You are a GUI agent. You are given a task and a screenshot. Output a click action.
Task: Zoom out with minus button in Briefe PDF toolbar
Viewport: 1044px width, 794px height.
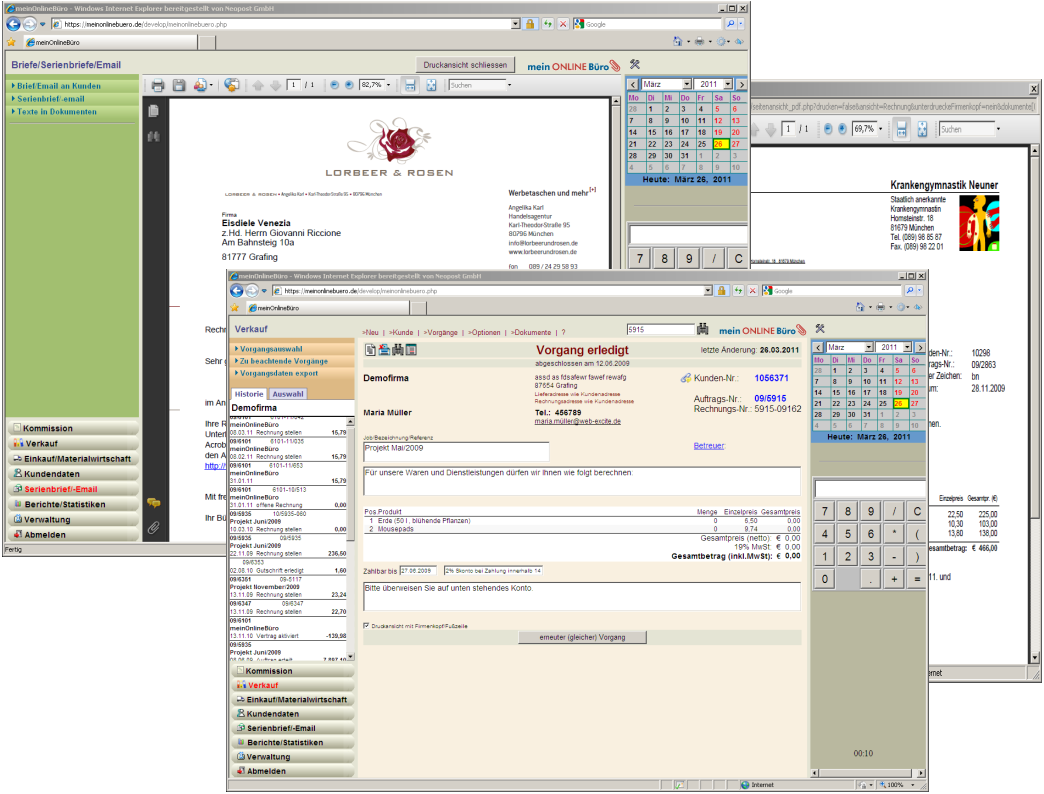point(334,85)
